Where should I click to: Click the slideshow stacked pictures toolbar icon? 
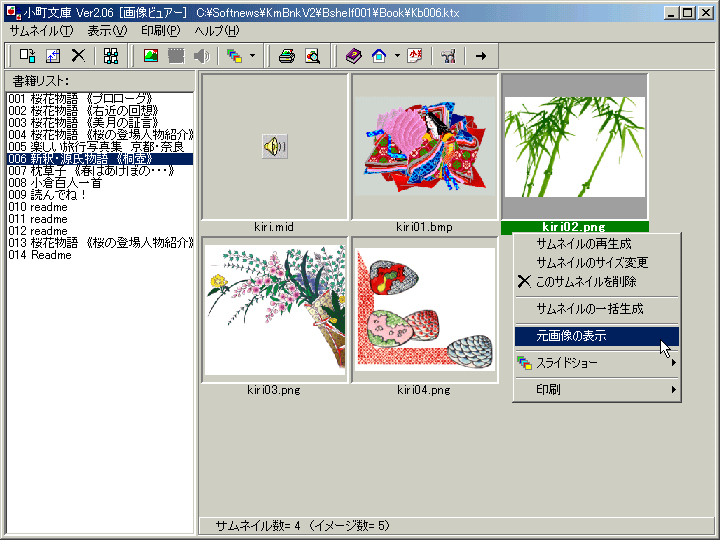(235, 56)
